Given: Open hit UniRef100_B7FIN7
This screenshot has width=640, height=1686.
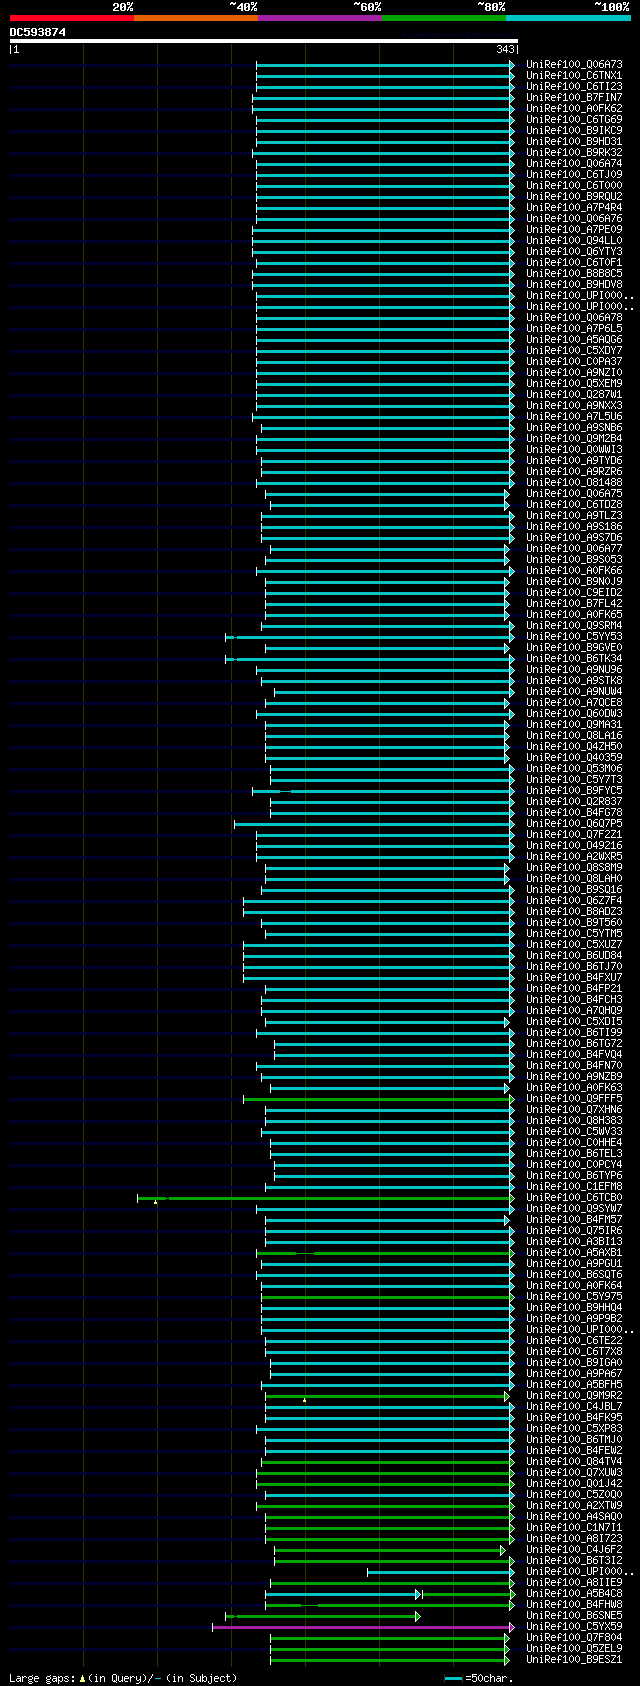Looking at the screenshot, I should (574, 98).
